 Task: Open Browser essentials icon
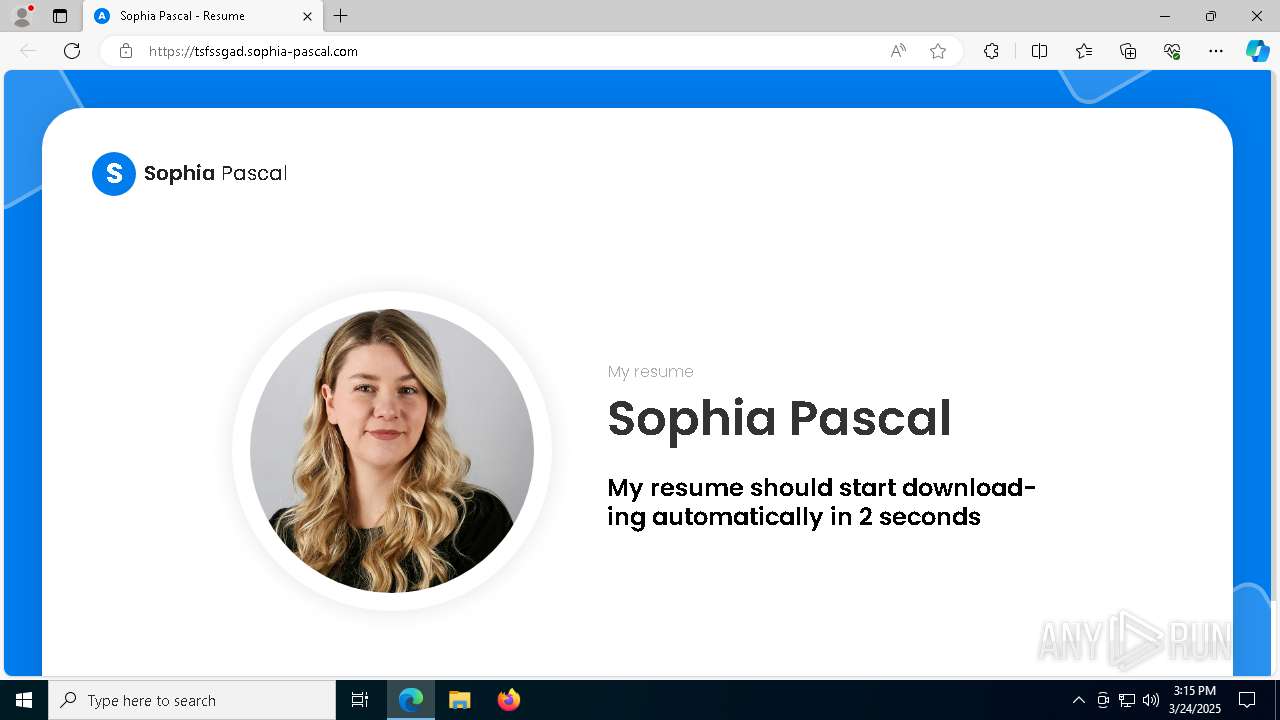(x=1172, y=51)
